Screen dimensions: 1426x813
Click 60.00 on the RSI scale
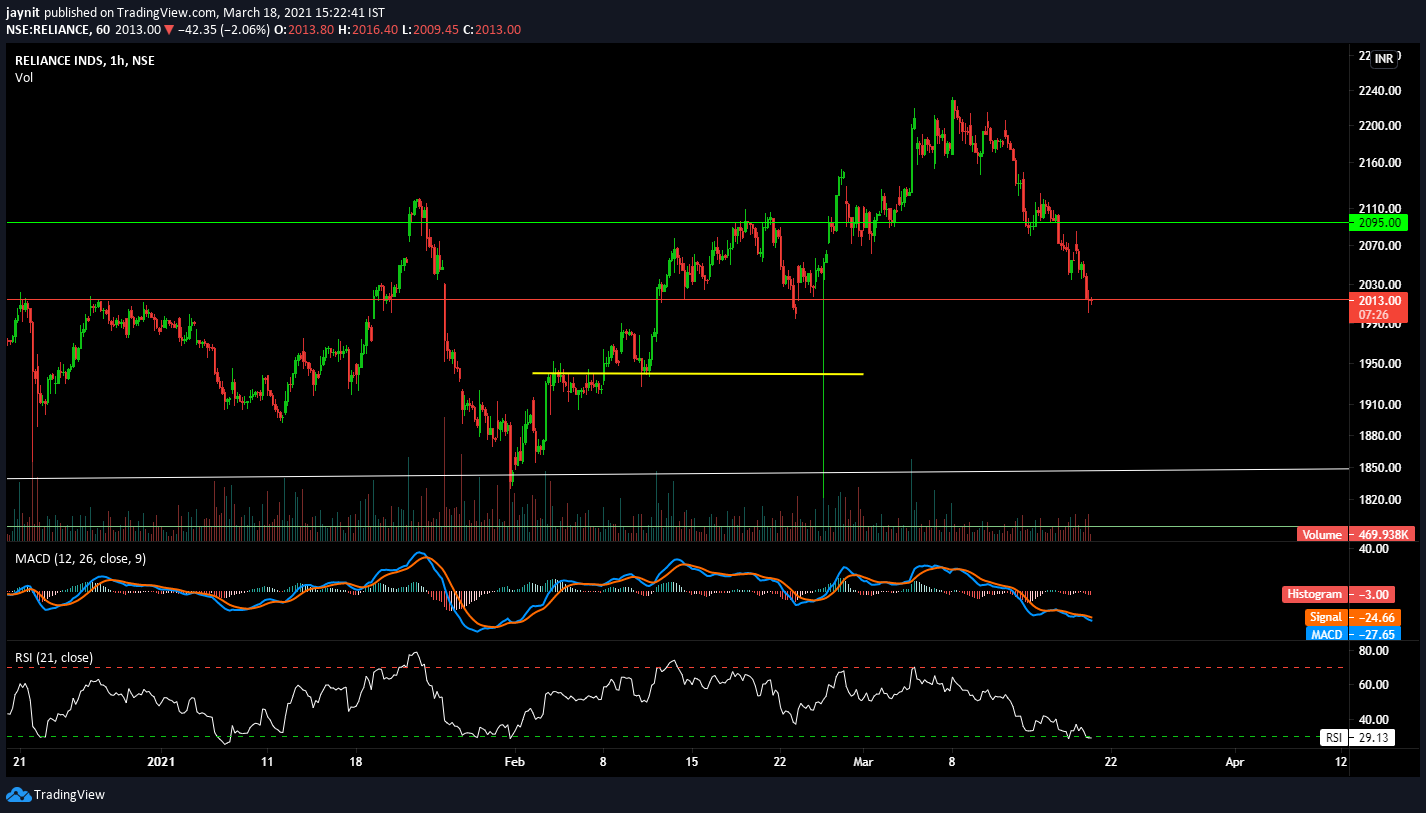pos(1372,685)
